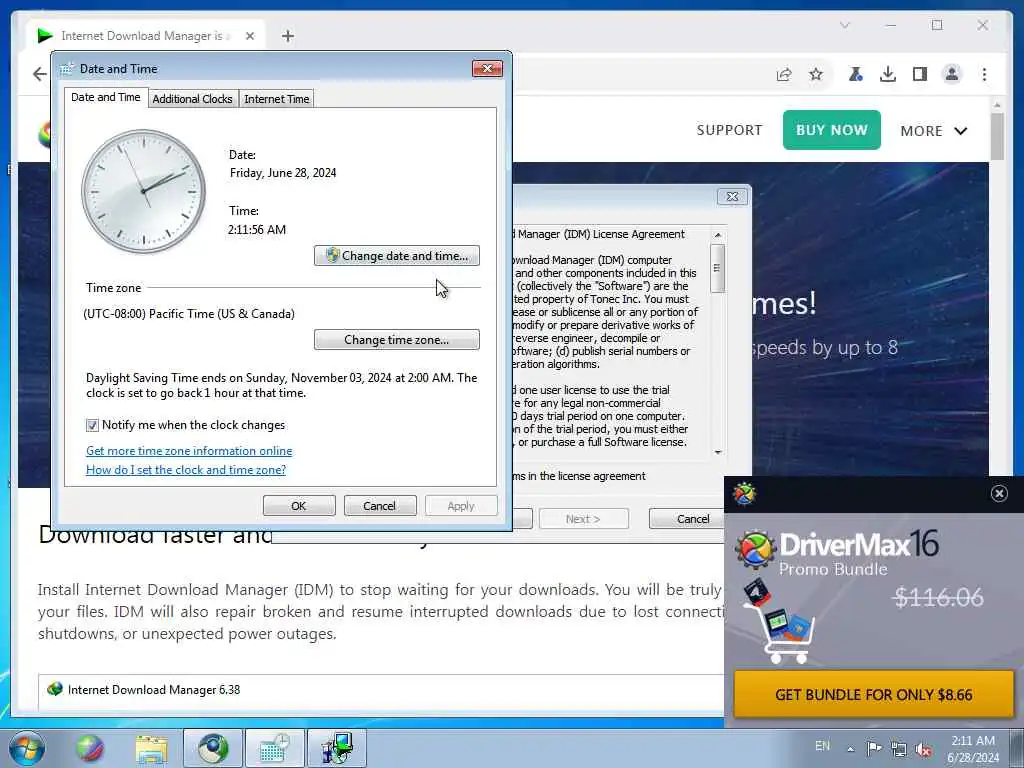
Task: Click scroll-down arrow in license agreement box
Action: click(718, 452)
